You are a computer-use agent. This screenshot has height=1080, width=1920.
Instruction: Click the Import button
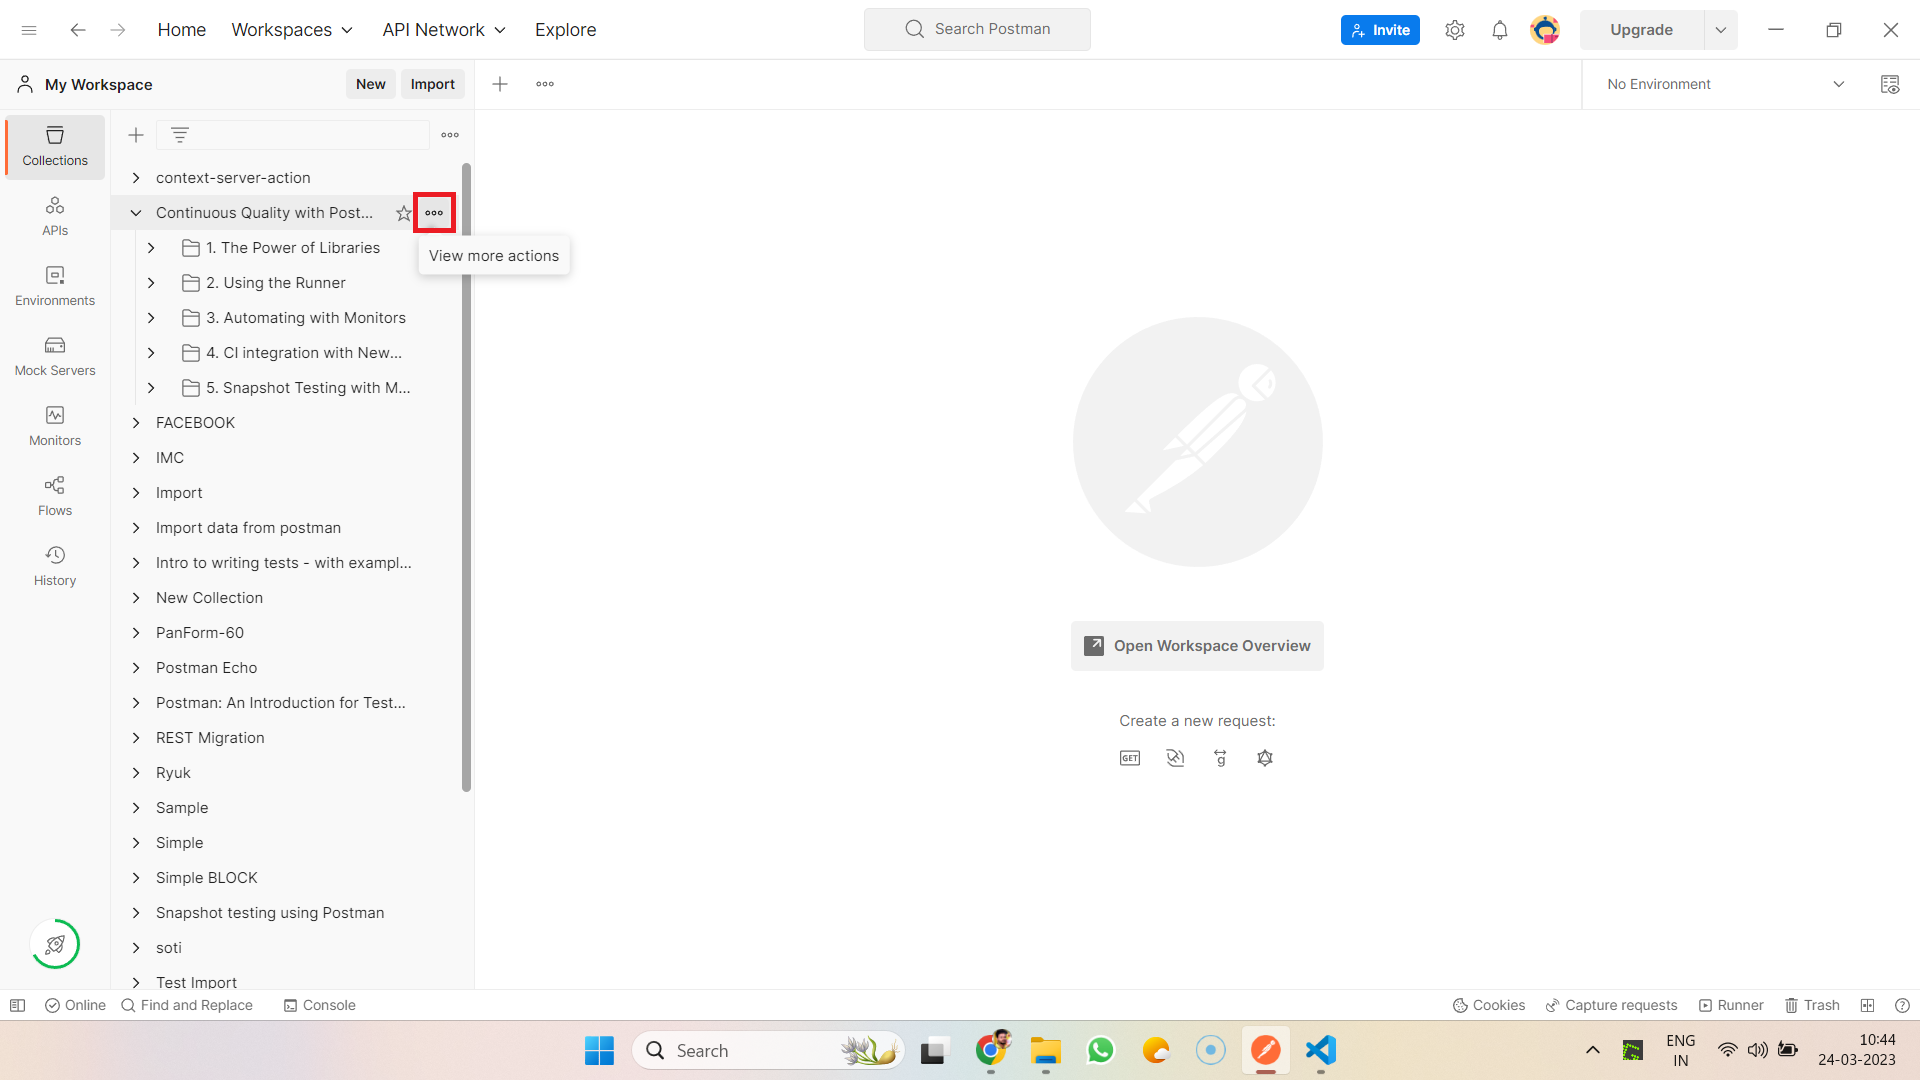(433, 84)
